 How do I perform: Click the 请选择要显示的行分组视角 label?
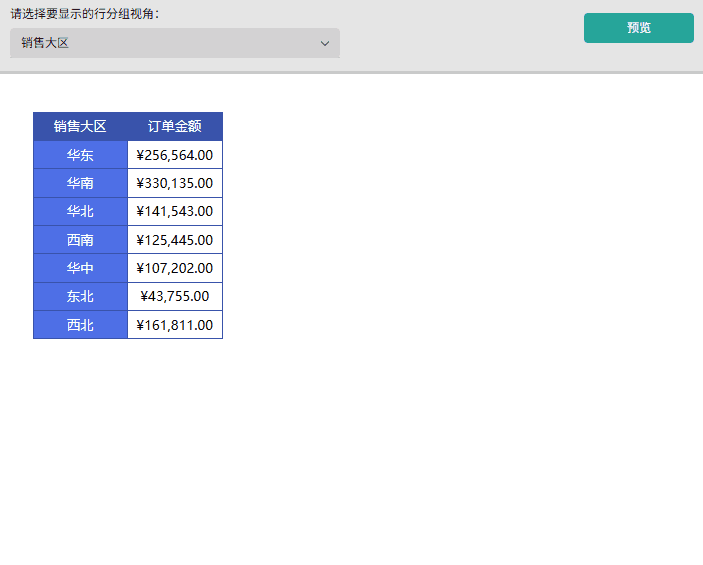coord(85,14)
